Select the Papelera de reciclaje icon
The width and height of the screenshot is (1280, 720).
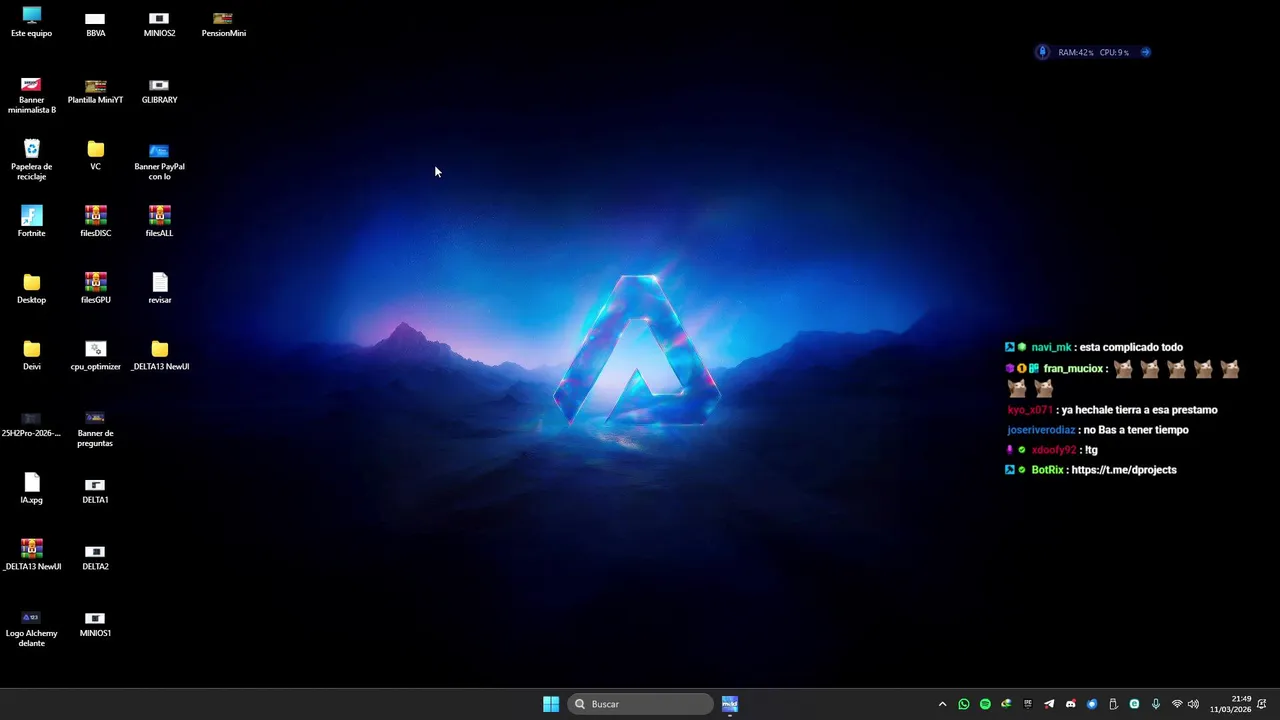coord(32,160)
